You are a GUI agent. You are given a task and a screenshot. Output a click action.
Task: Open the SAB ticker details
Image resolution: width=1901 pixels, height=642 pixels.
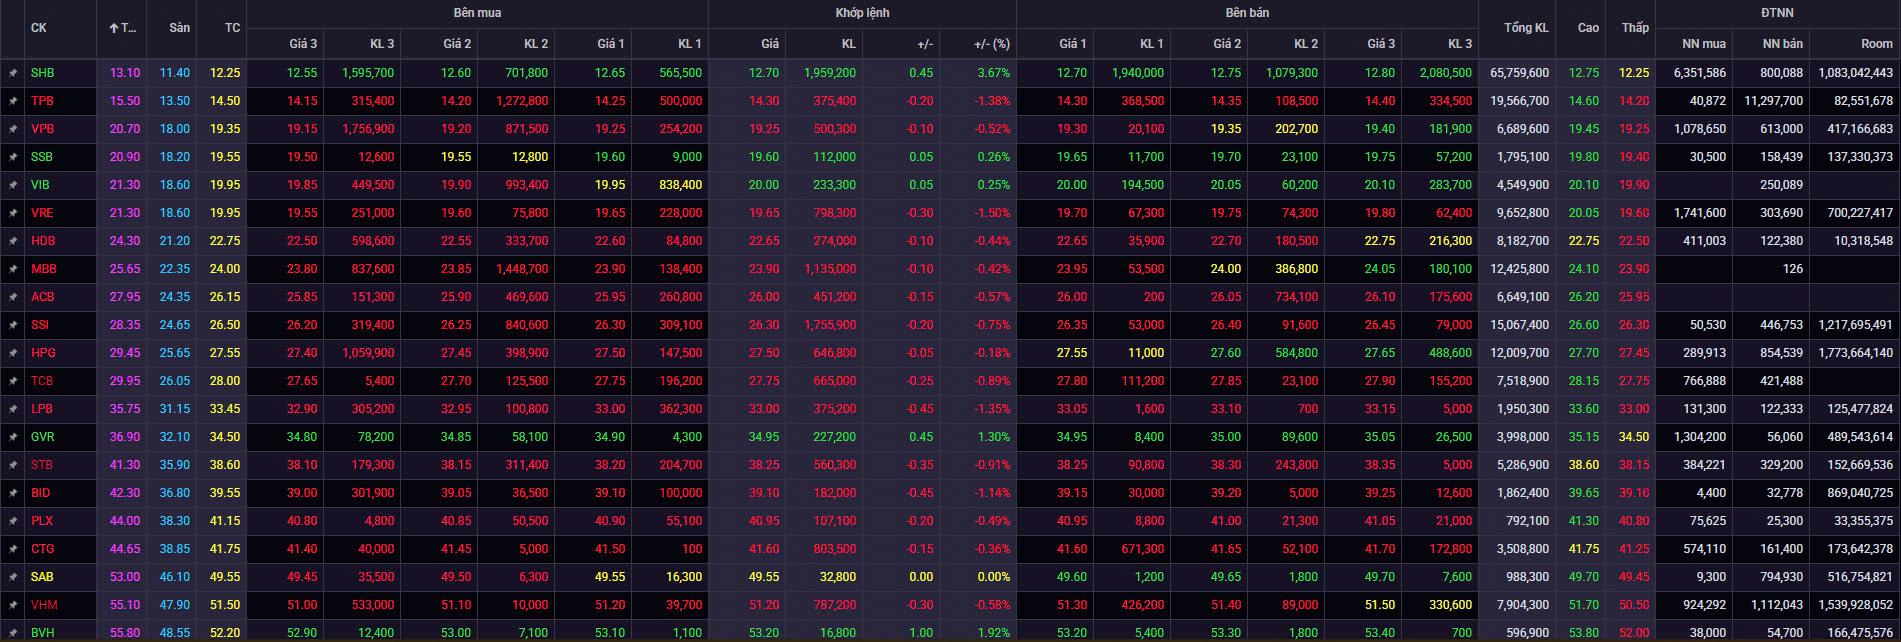[42, 577]
